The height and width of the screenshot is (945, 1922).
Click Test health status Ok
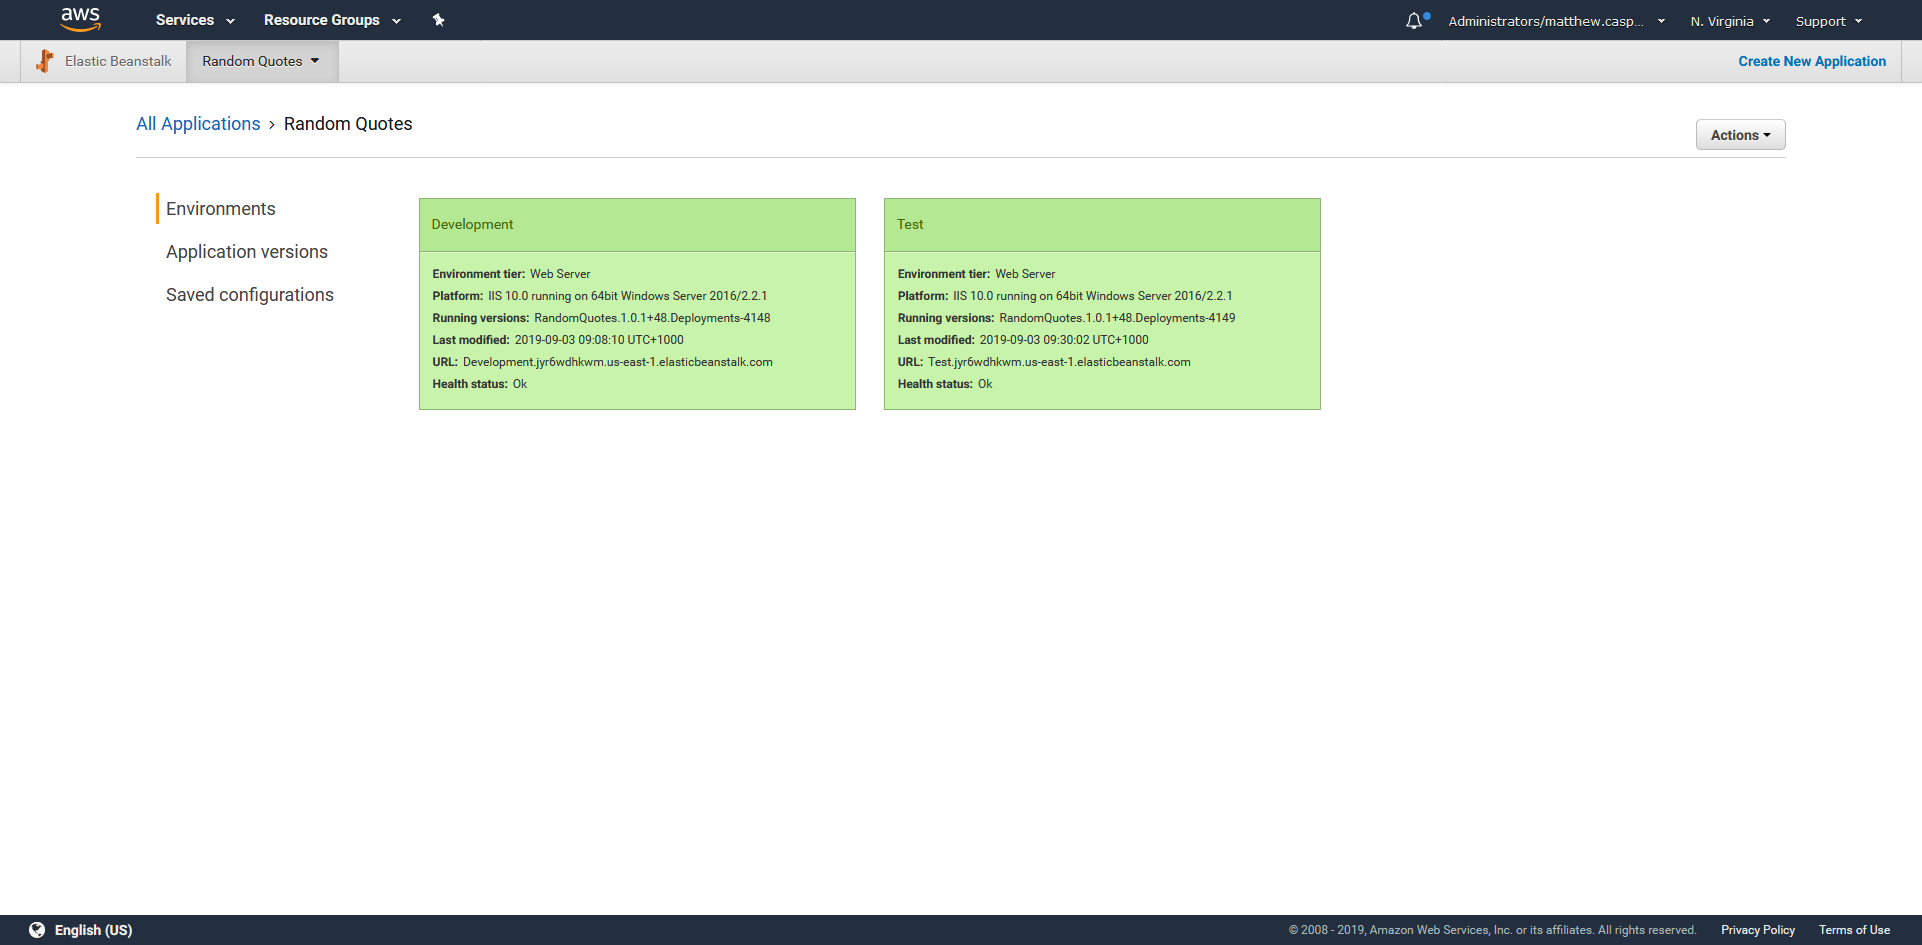pyautogui.click(x=985, y=384)
